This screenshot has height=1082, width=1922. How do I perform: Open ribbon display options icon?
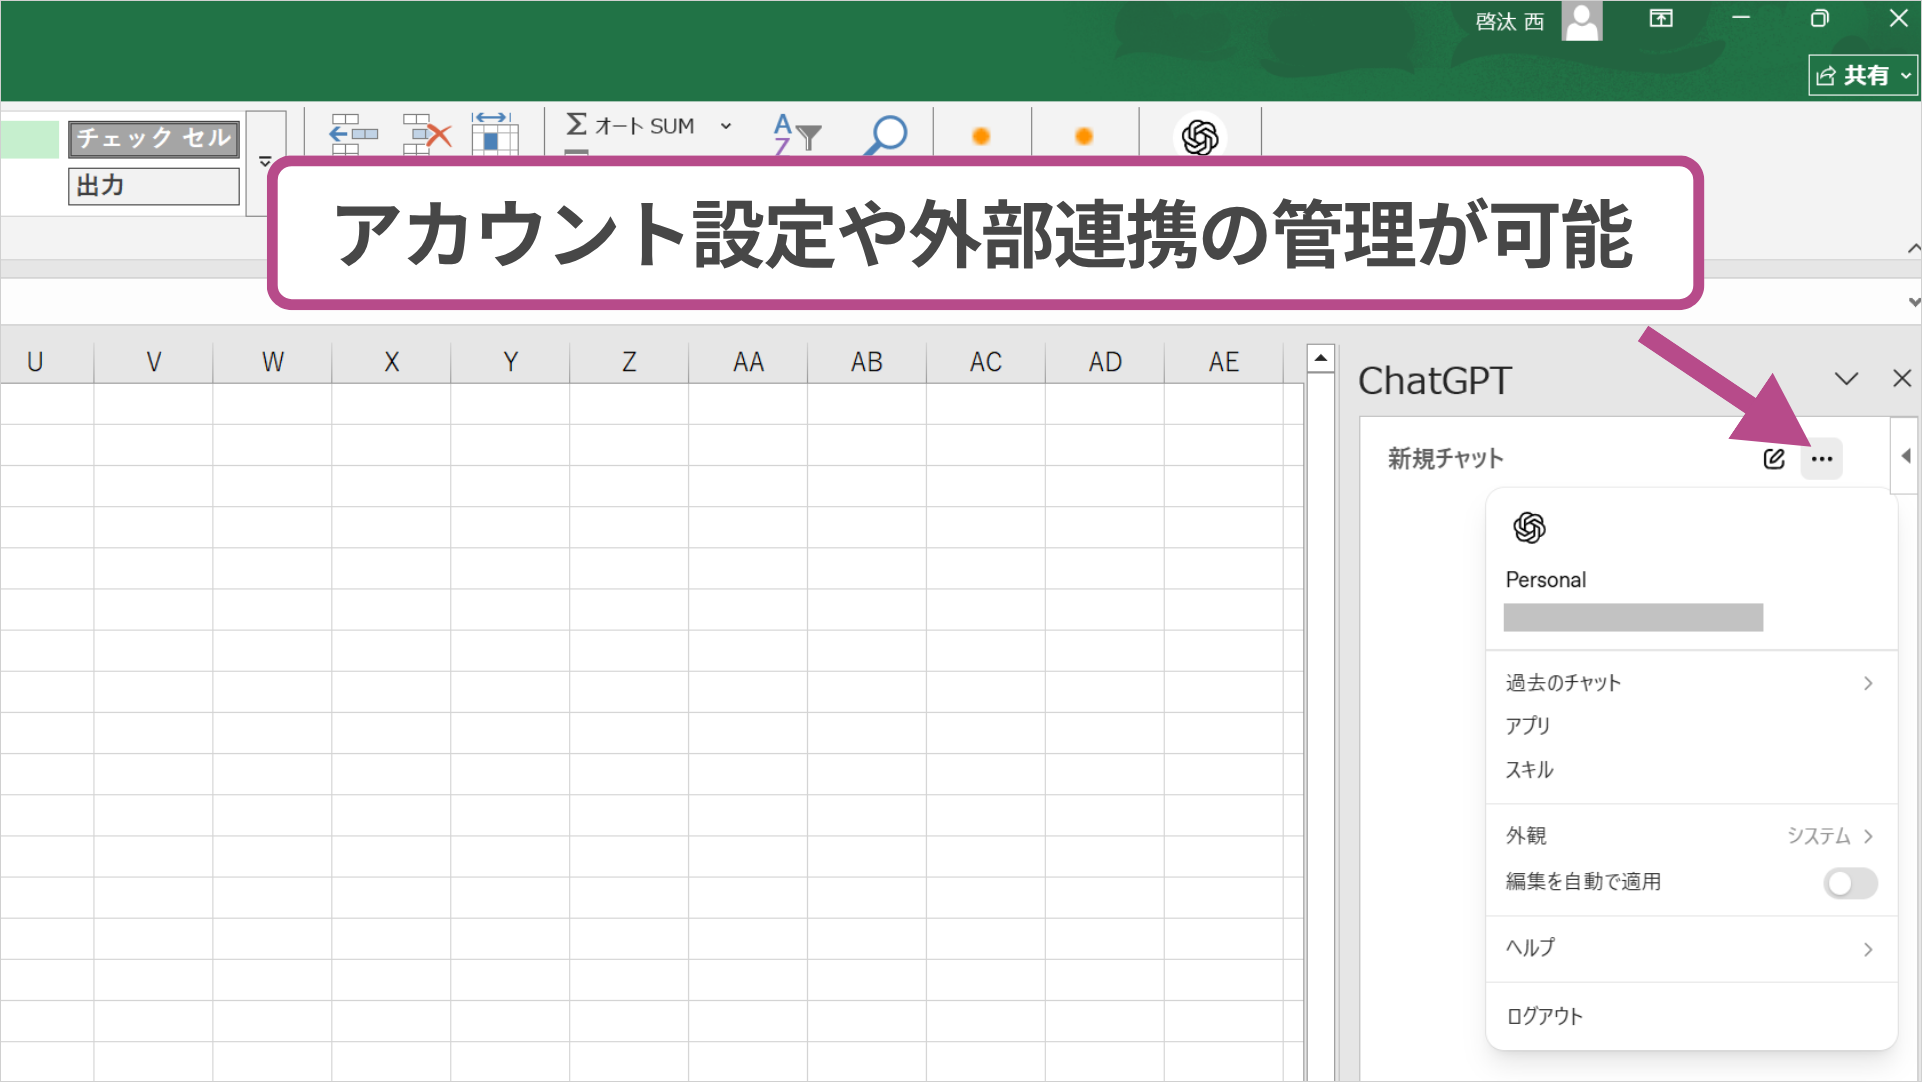coord(1661,18)
